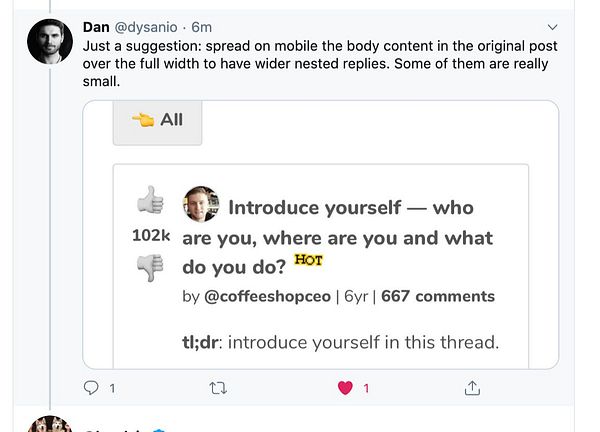Click the avatar of the next tweet below

coord(50,424)
